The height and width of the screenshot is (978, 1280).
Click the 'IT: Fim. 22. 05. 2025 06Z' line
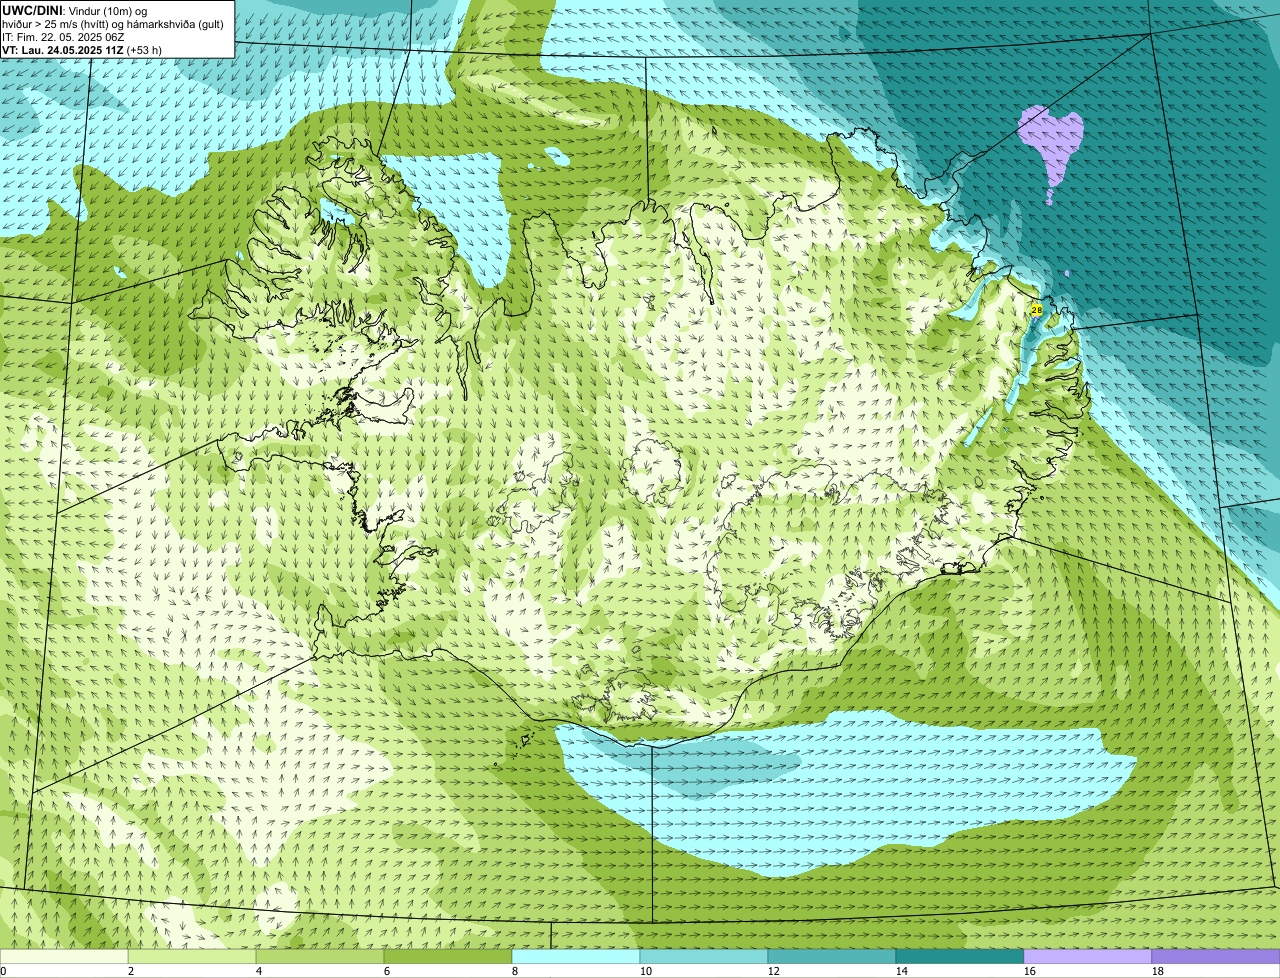click(x=63, y=36)
